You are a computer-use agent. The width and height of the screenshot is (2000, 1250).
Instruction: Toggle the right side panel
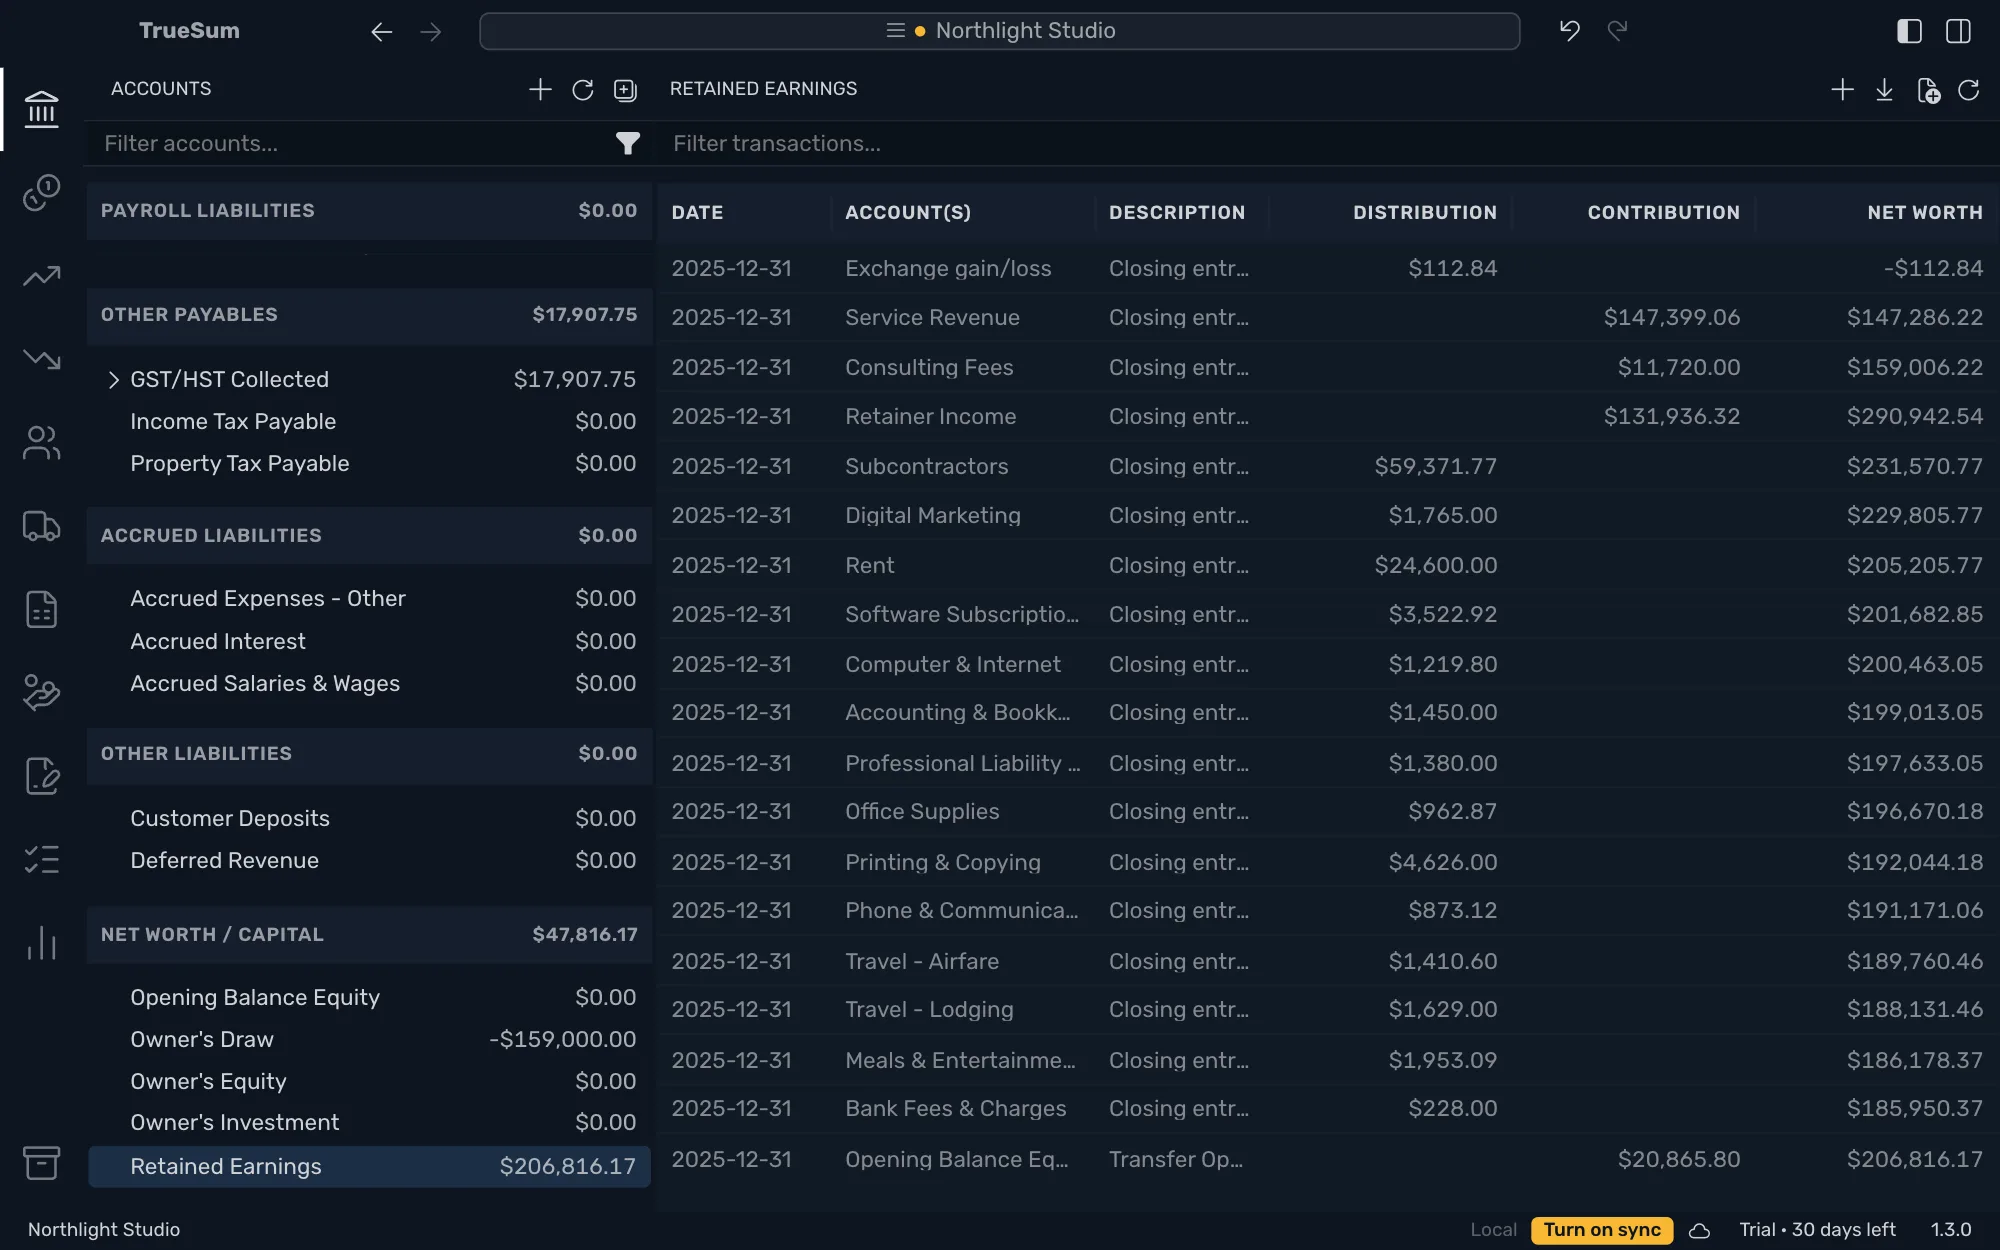click(1959, 31)
